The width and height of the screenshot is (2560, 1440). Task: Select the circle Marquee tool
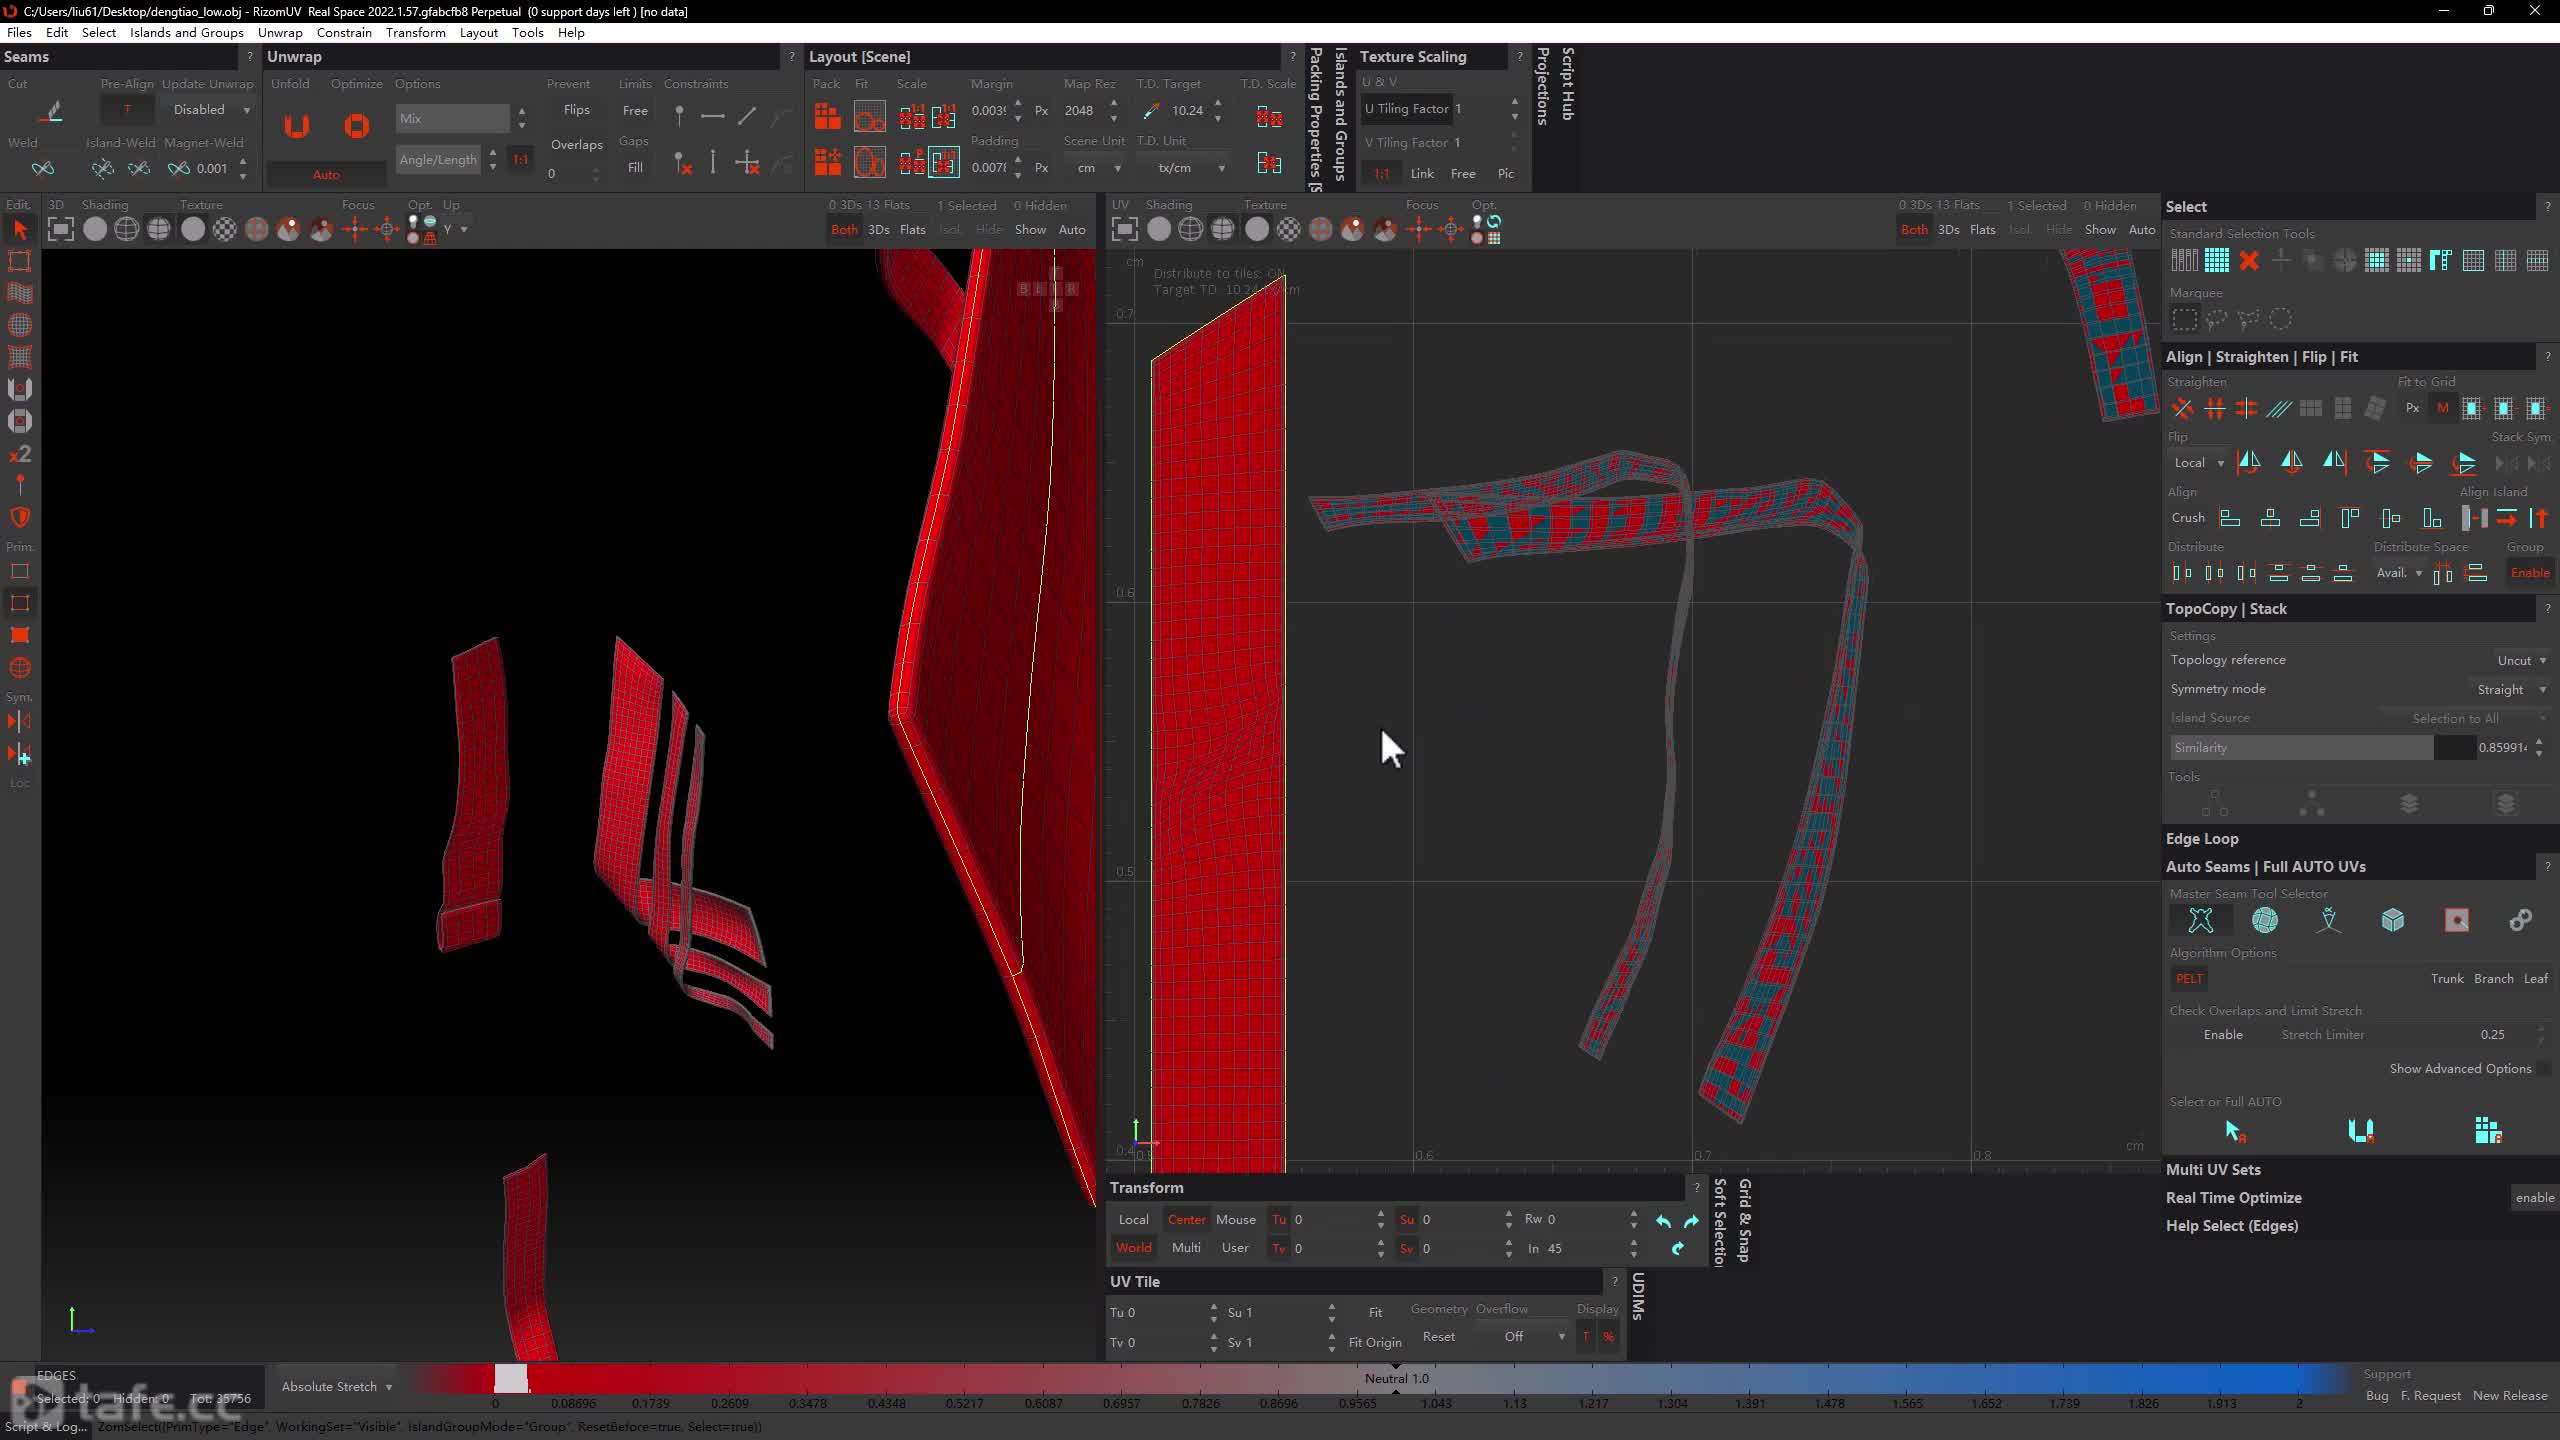pyautogui.click(x=2281, y=320)
